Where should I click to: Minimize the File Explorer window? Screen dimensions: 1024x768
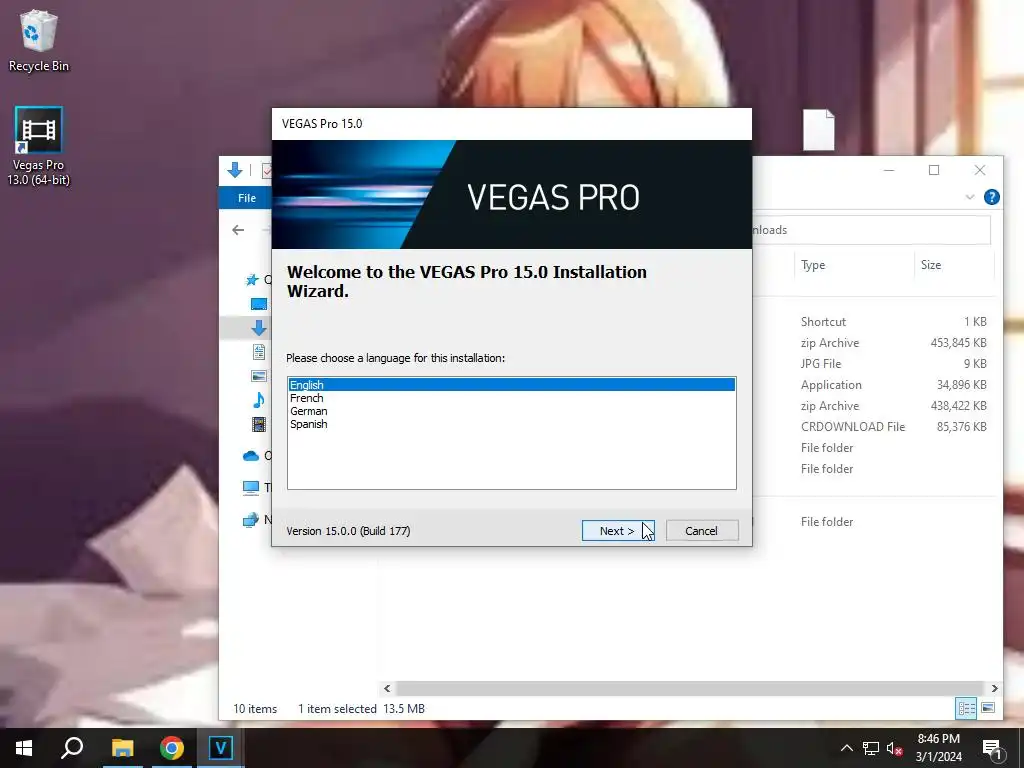click(889, 170)
